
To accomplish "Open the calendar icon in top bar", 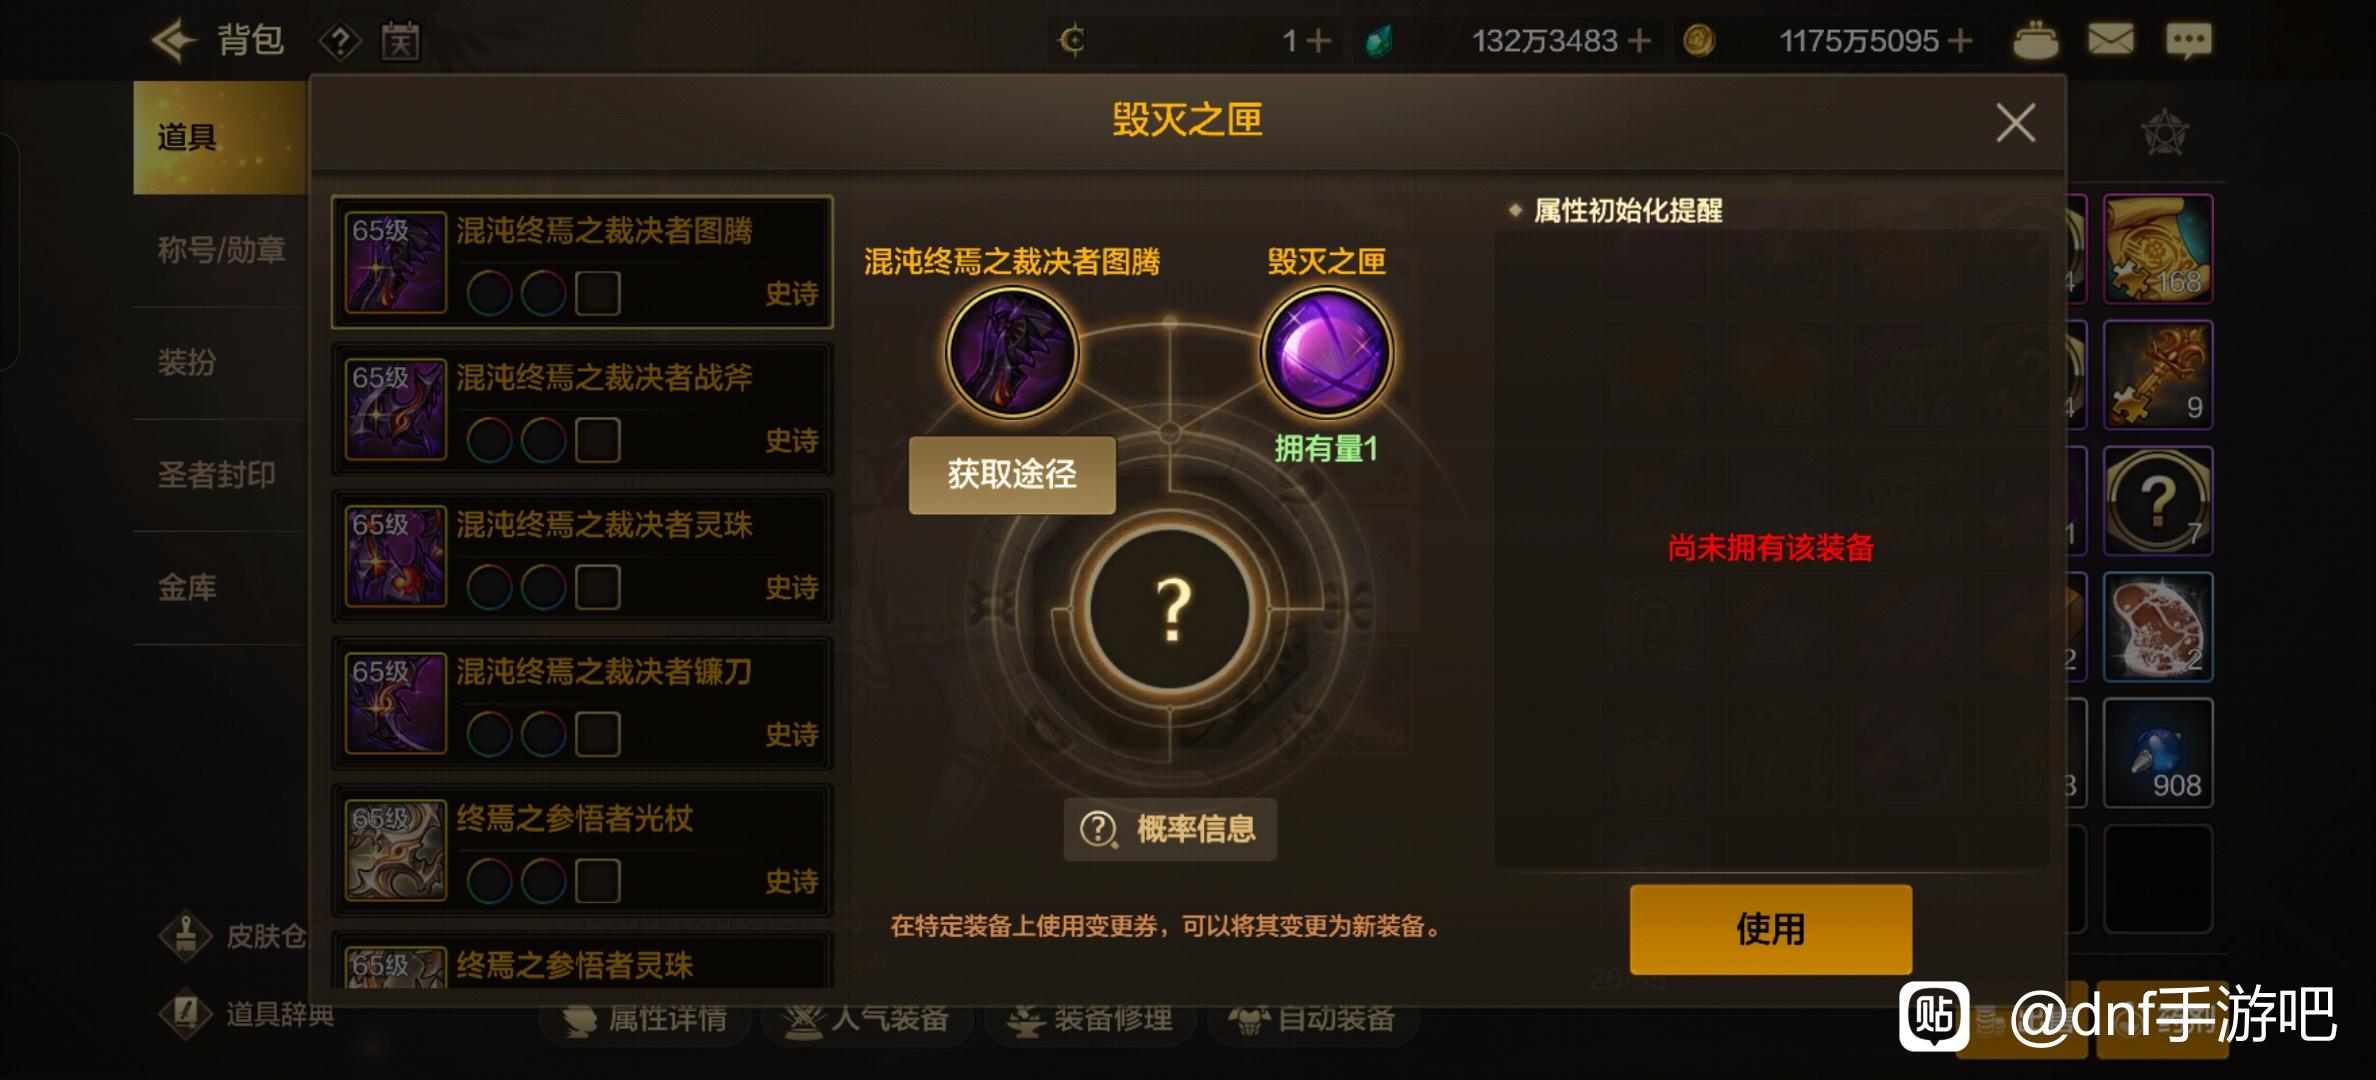I will 401,41.
